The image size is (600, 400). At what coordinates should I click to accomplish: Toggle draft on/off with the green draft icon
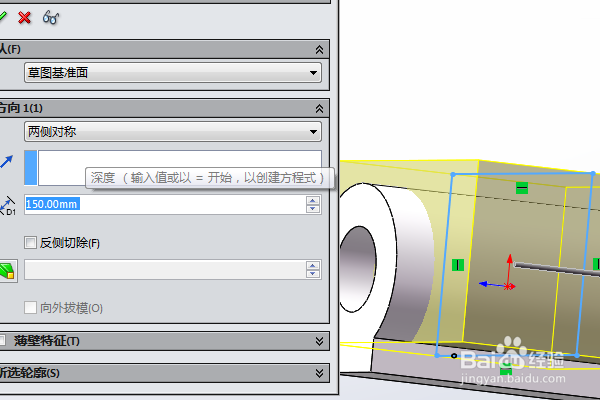7,271
